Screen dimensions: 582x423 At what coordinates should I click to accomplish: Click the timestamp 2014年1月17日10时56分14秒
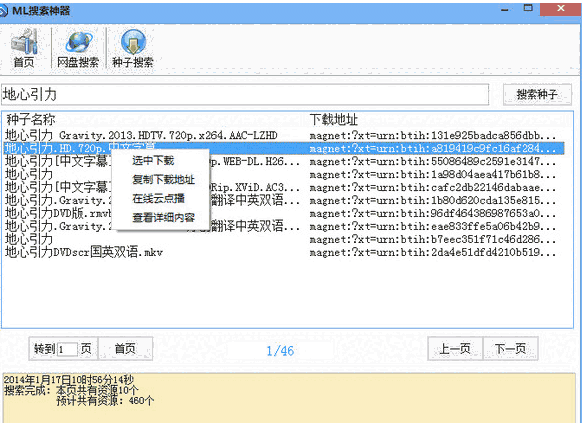(x=68, y=380)
